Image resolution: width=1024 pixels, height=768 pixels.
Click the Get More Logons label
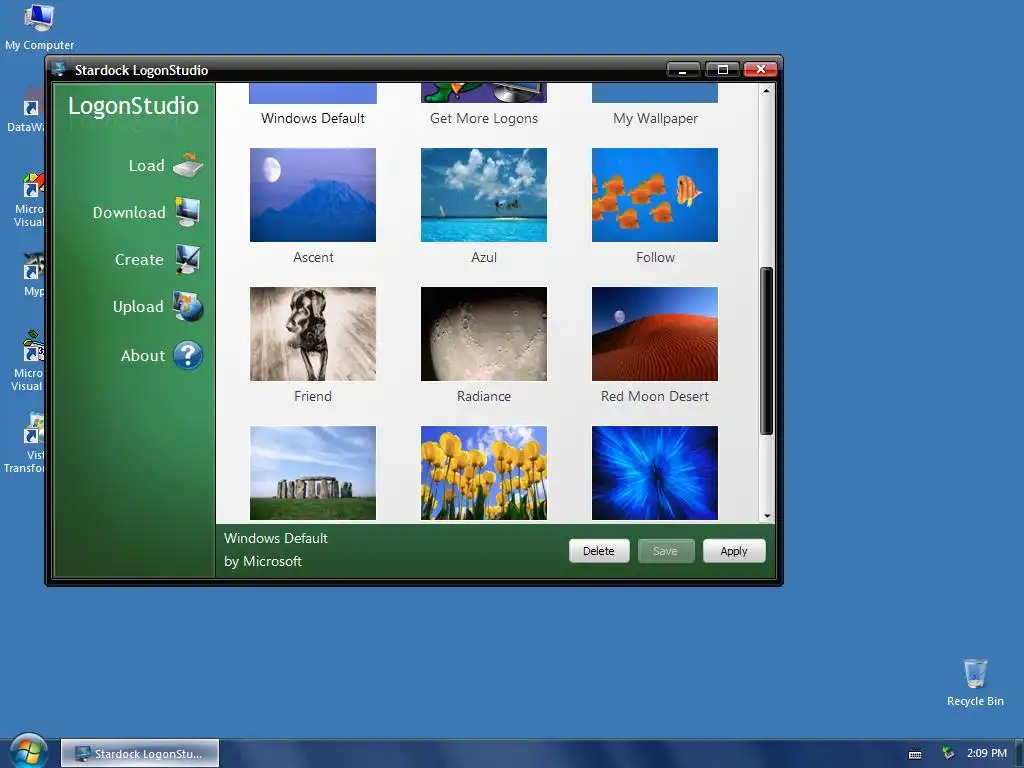pos(484,118)
